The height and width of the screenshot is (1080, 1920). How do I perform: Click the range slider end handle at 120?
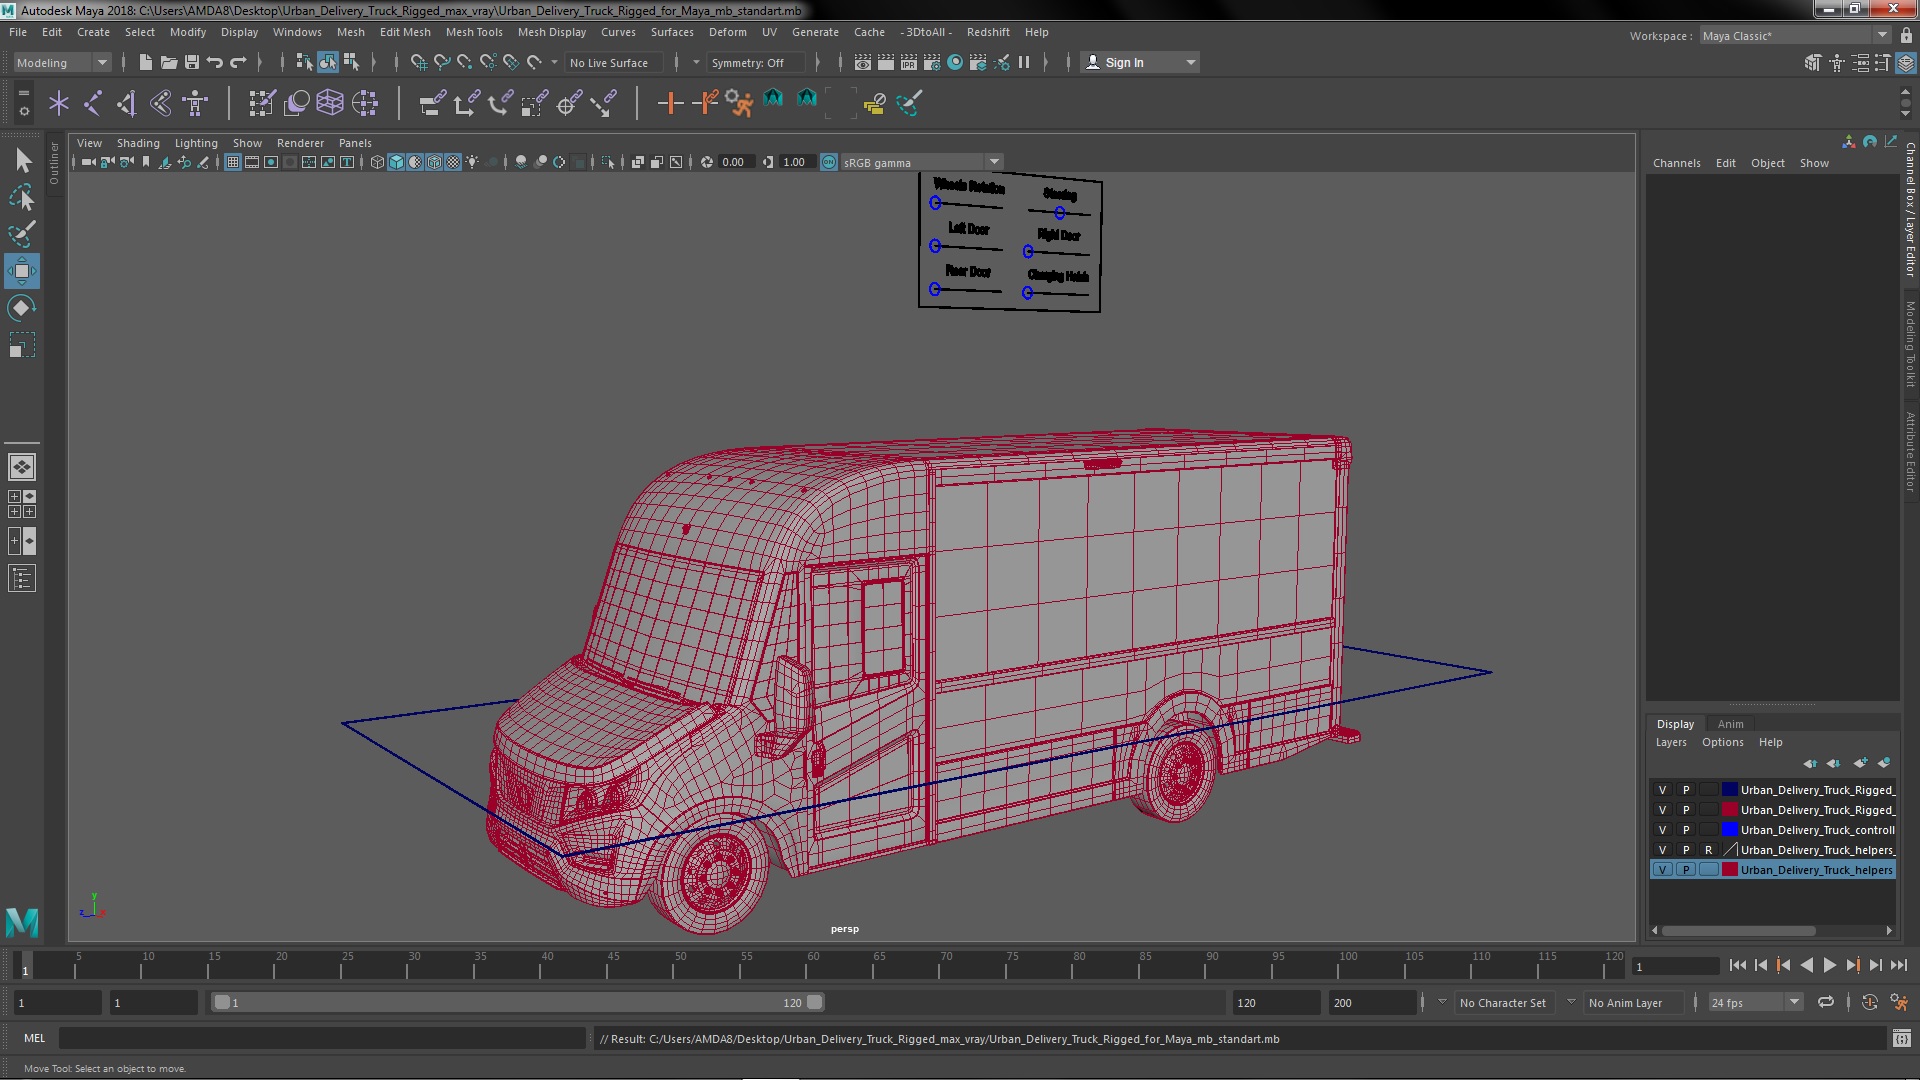click(815, 1002)
